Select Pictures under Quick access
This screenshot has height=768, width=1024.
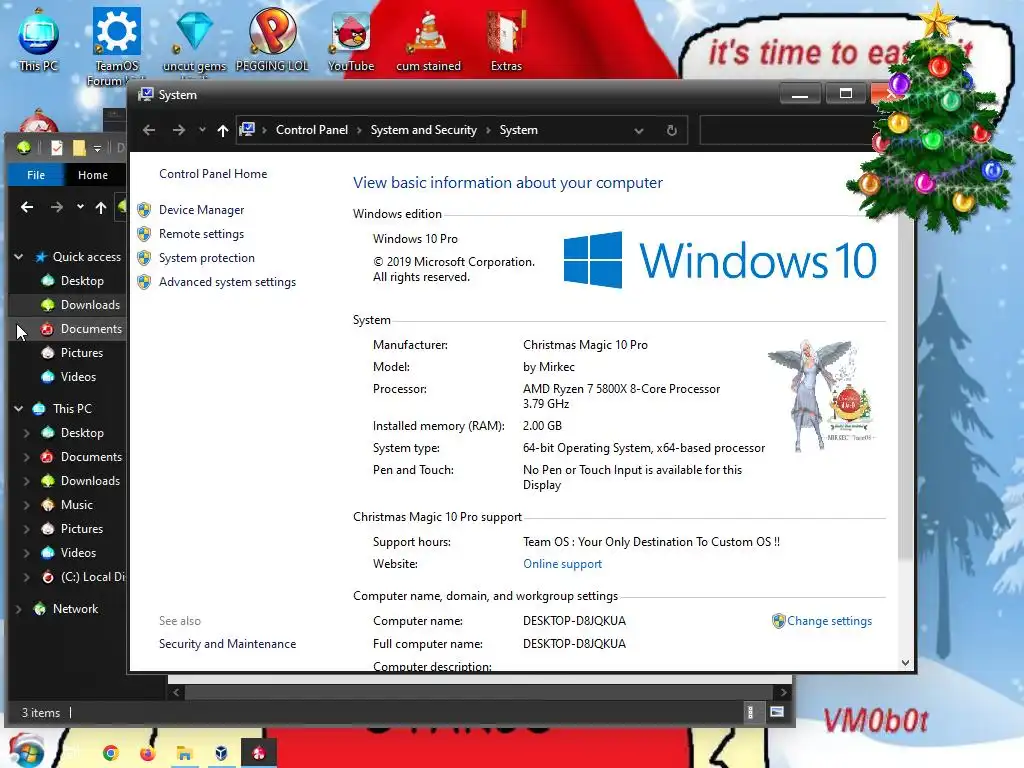click(82, 353)
